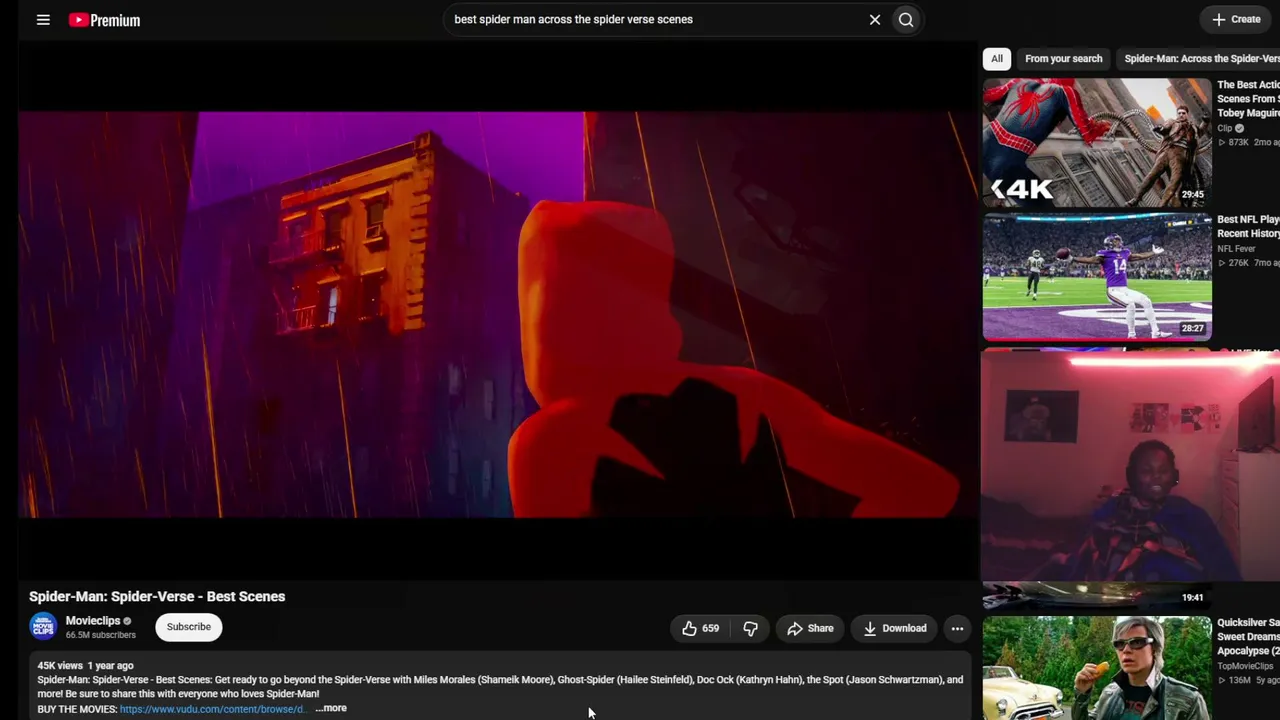Screen dimensions: 1280x720
Task: Clear the search query with X
Action: coord(875,19)
